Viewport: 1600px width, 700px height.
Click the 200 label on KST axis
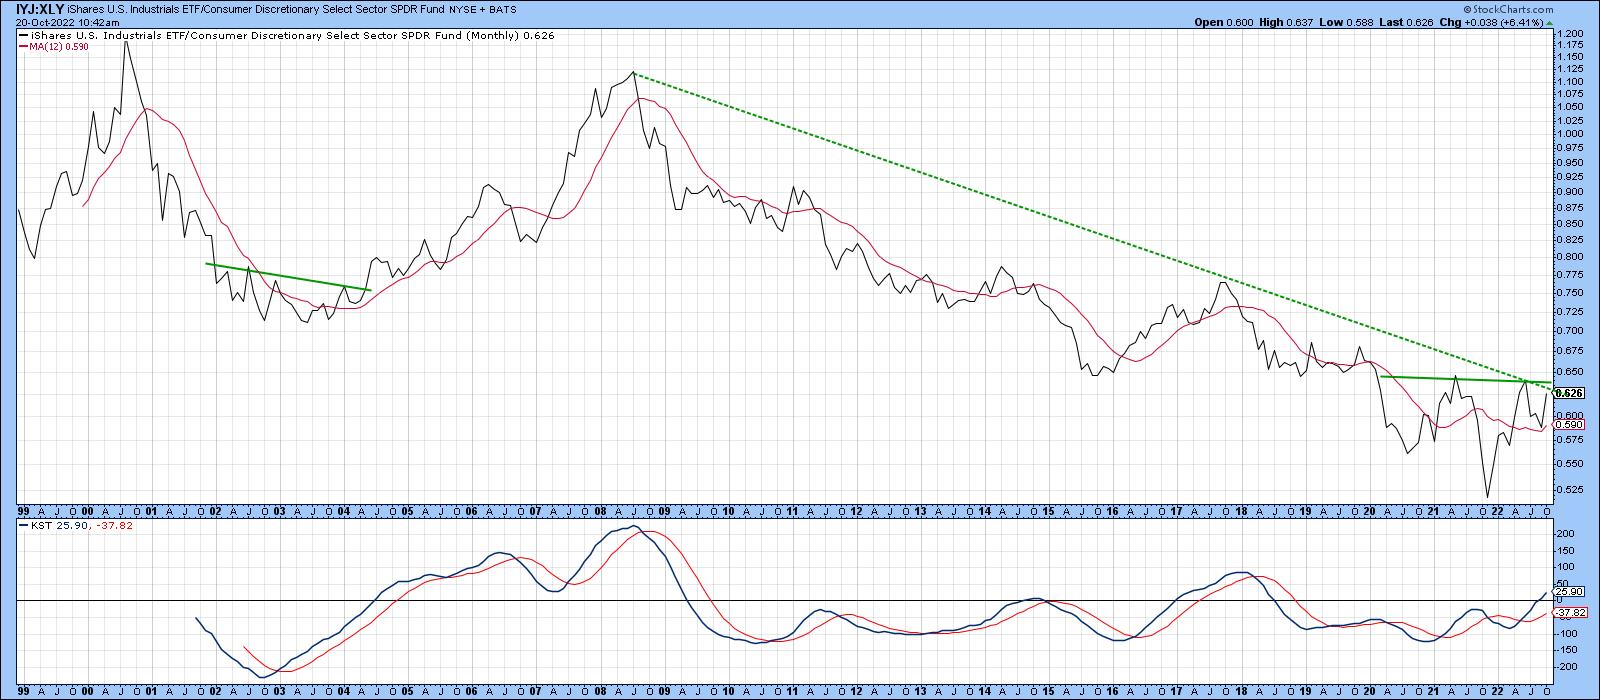point(1566,534)
